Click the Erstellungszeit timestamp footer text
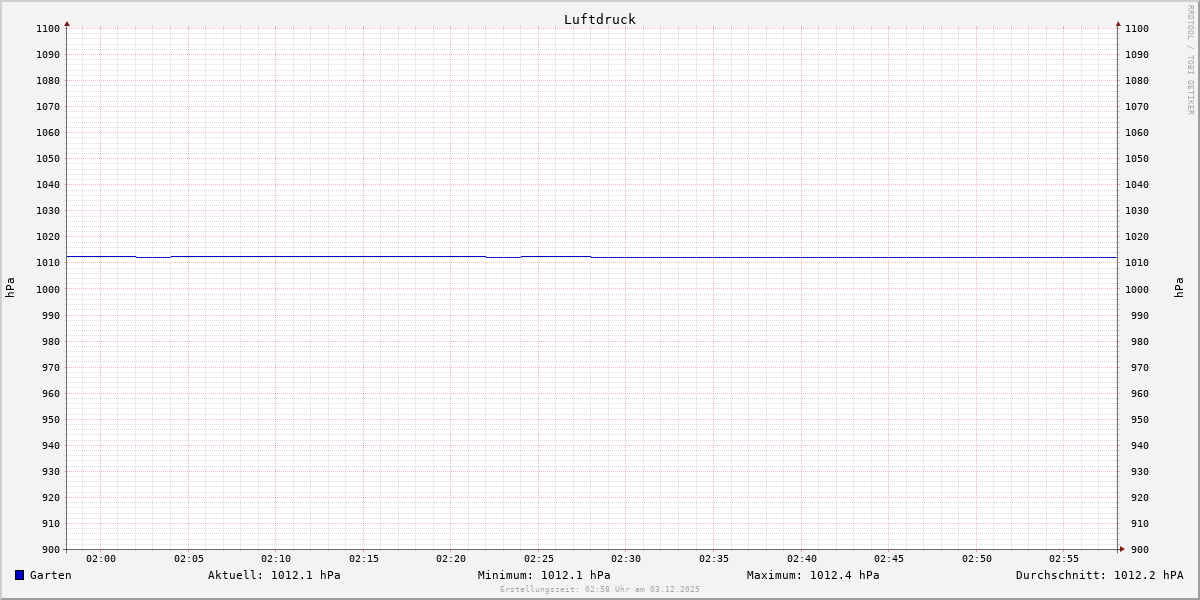The width and height of the screenshot is (1200, 600). 600,589
